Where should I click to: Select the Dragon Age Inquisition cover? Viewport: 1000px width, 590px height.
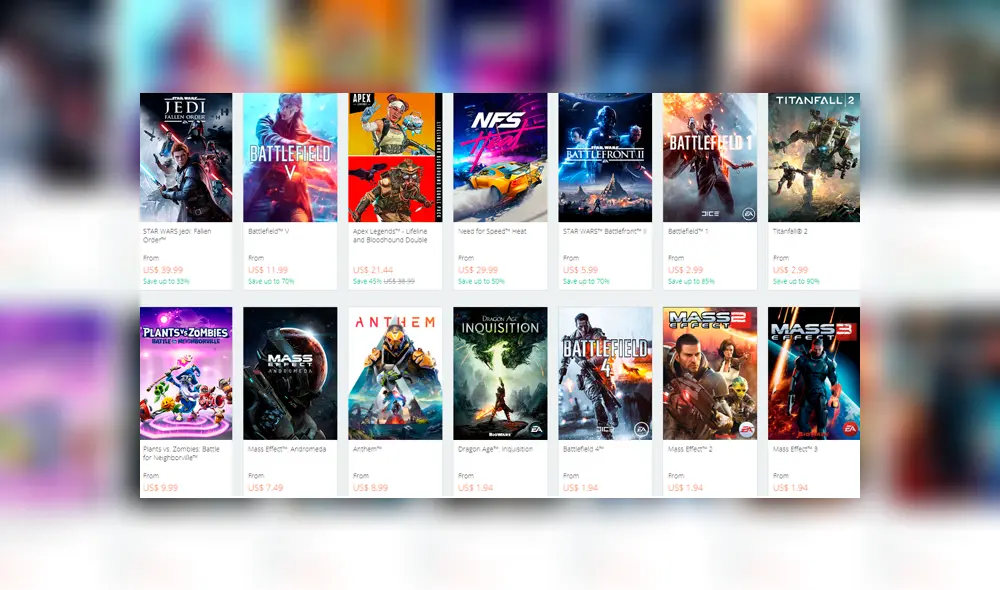[500, 373]
